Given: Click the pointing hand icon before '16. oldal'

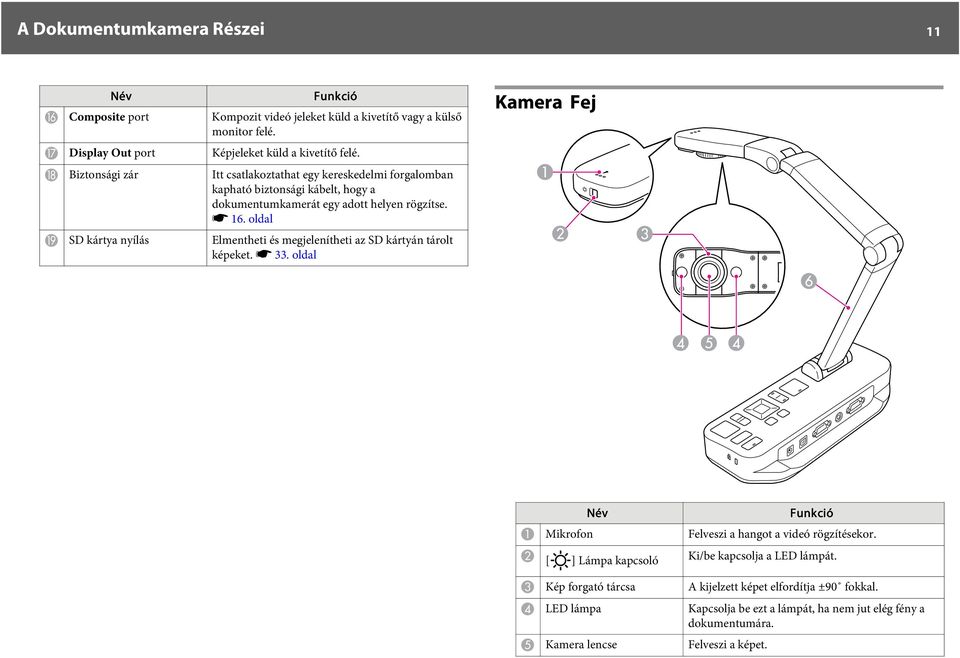Looking at the screenshot, I should coord(220,219).
